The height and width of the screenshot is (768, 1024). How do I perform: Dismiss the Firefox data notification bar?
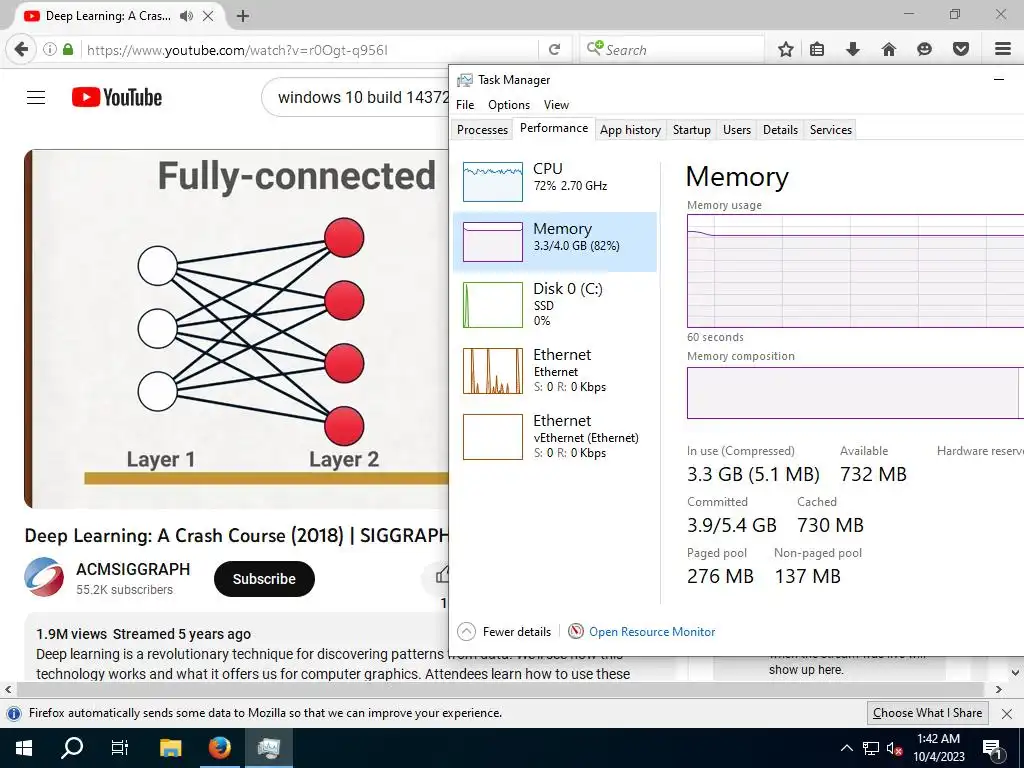(x=1007, y=714)
